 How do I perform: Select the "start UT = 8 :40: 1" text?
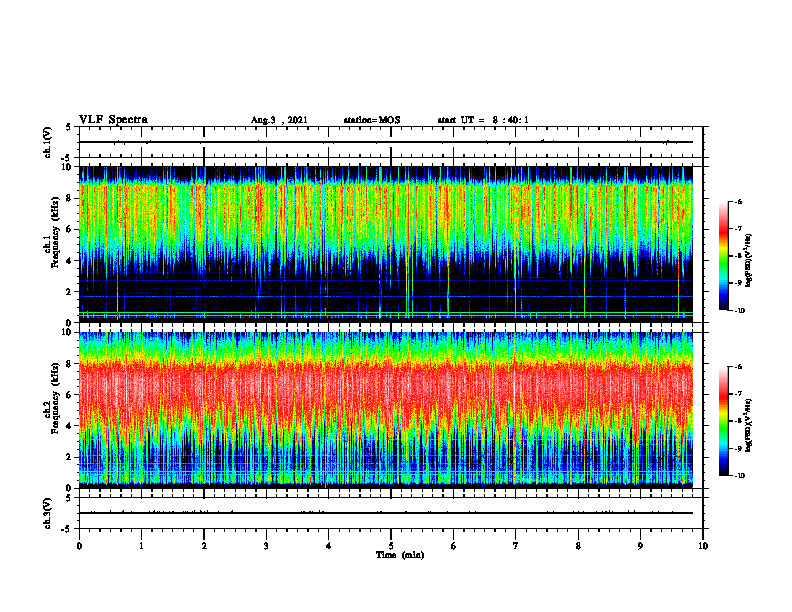[x=483, y=120]
